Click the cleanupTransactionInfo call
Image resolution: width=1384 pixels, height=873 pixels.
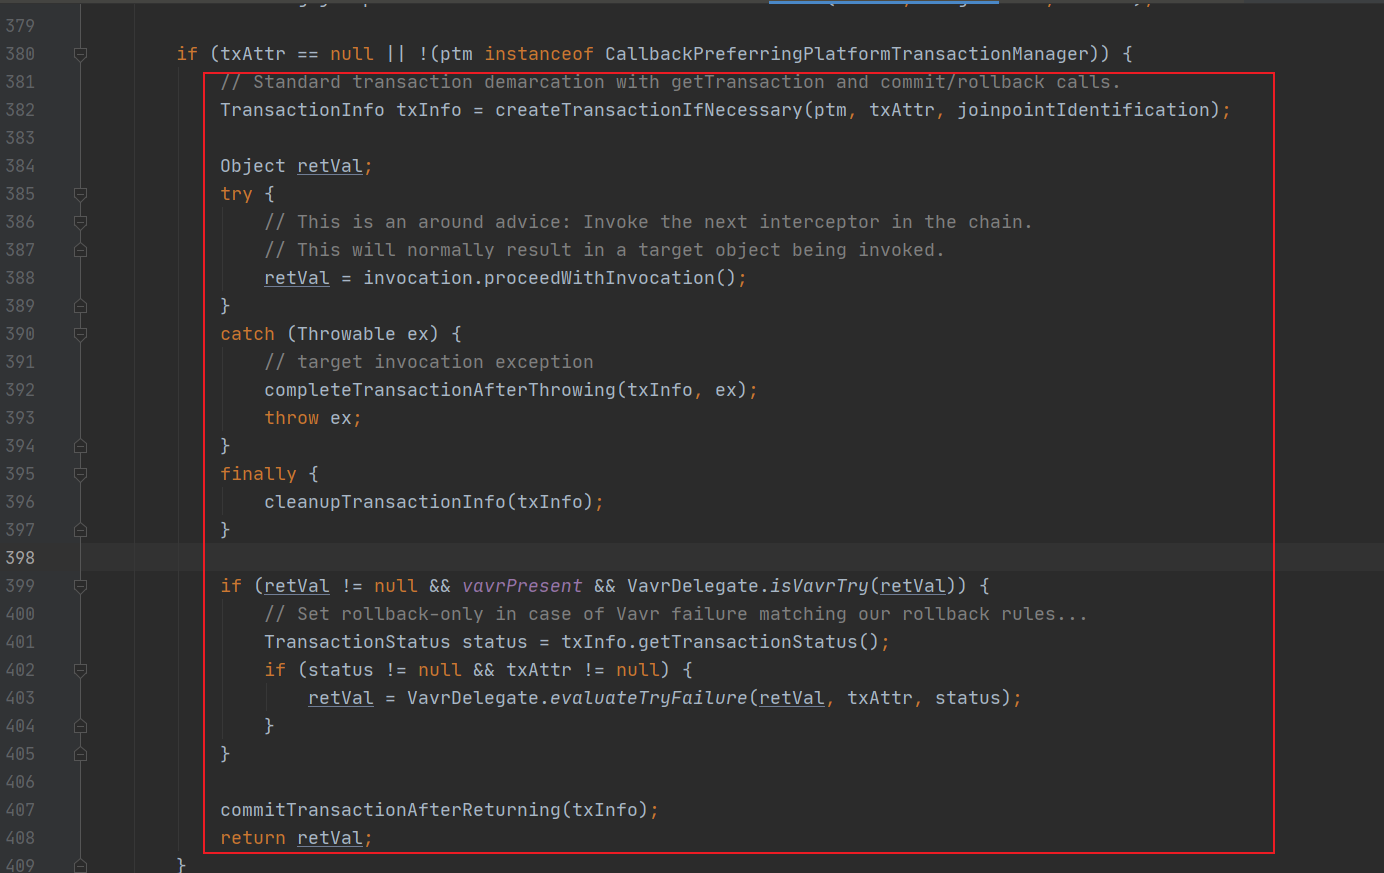coord(385,502)
